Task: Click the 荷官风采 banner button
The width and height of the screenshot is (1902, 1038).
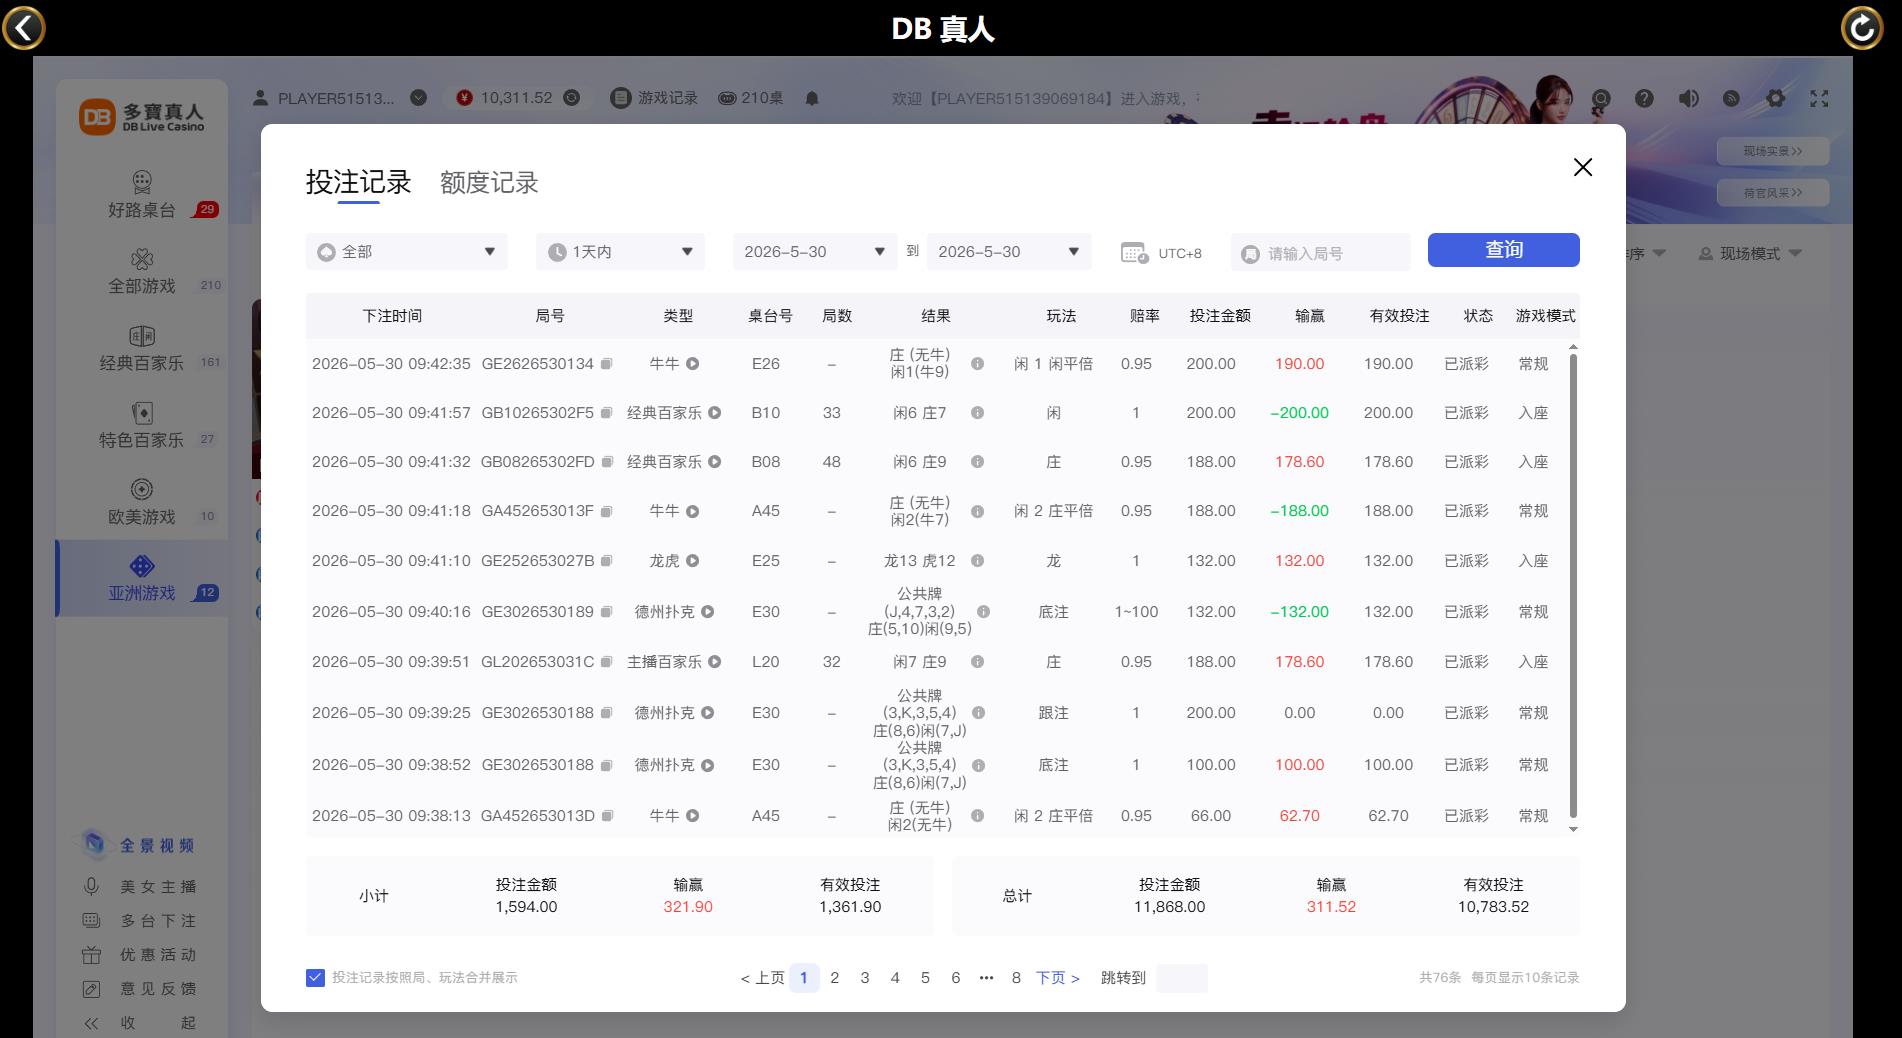Action: 1773,193
